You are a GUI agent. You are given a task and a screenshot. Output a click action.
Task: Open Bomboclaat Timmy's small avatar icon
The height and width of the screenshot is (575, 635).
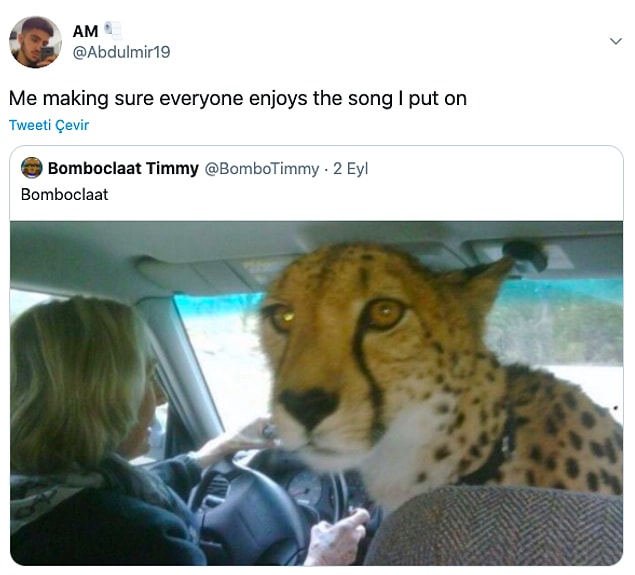click(32, 168)
